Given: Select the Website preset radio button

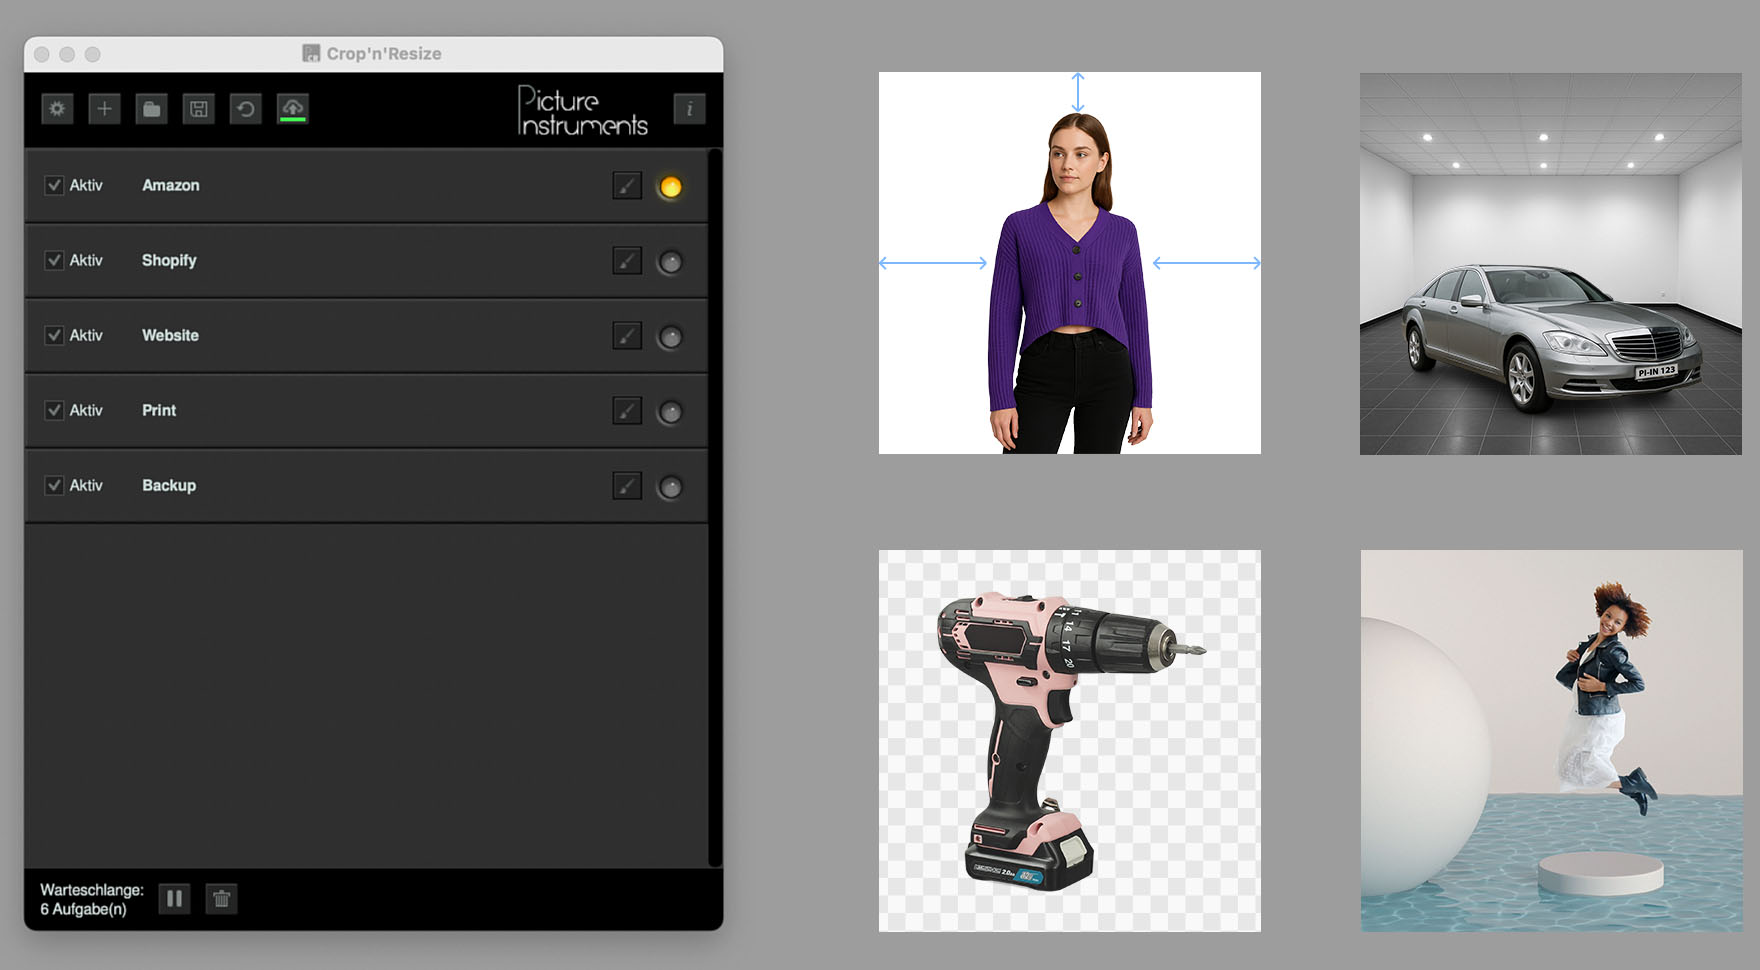Looking at the screenshot, I should [670, 337].
